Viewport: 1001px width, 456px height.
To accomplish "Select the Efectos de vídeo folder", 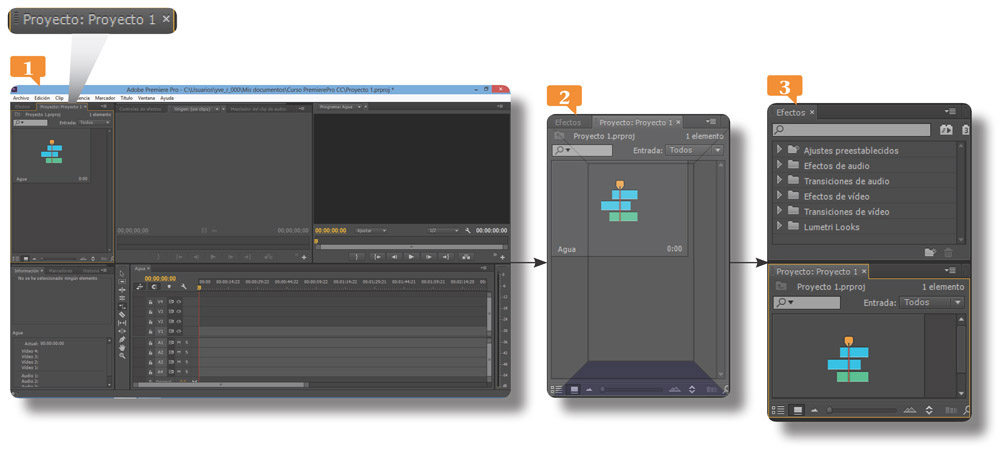I will 836,197.
